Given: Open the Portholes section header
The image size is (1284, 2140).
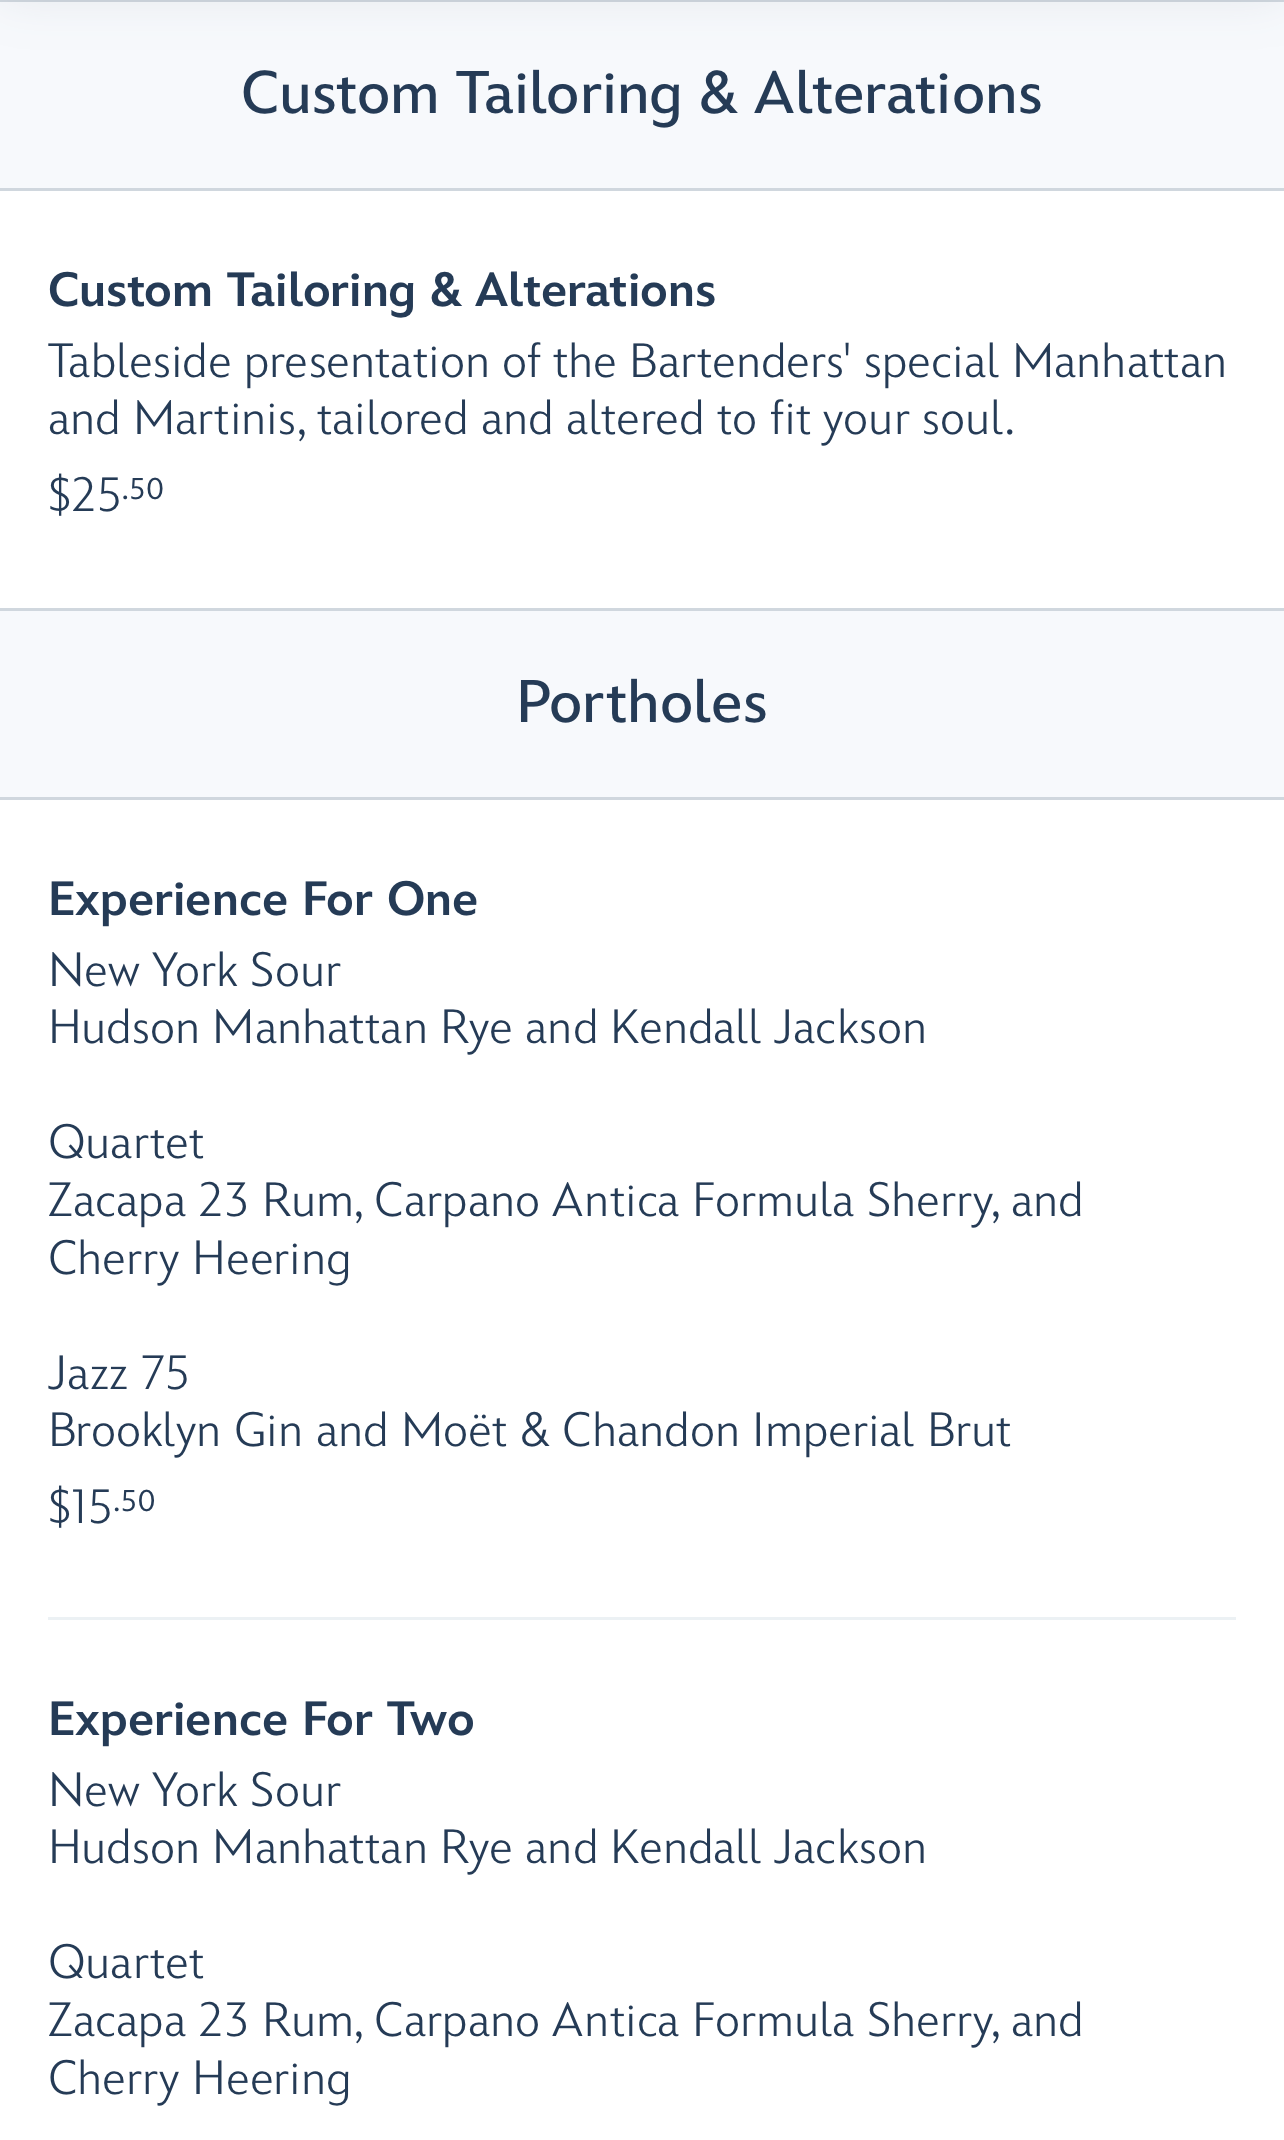Looking at the screenshot, I should pyautogui.click(x=642, y=702).
